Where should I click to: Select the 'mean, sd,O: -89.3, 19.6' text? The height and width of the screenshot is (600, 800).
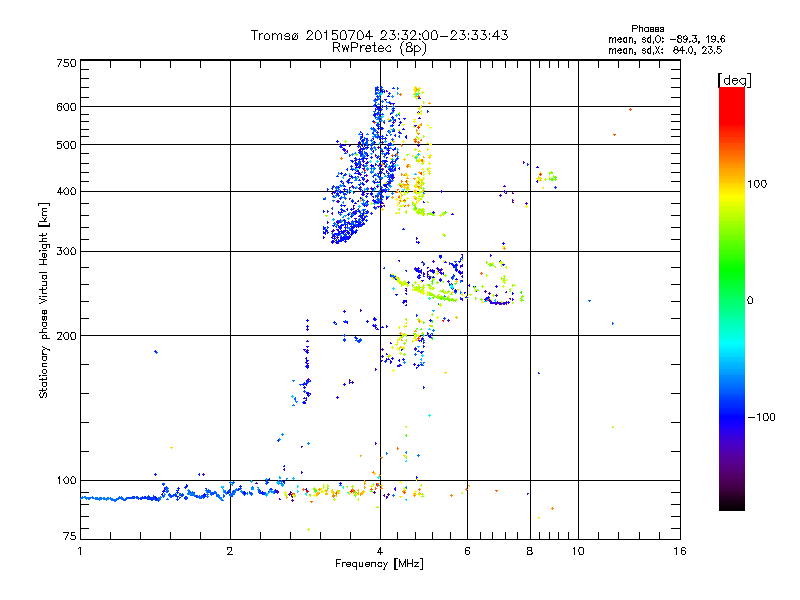point(666,39)
